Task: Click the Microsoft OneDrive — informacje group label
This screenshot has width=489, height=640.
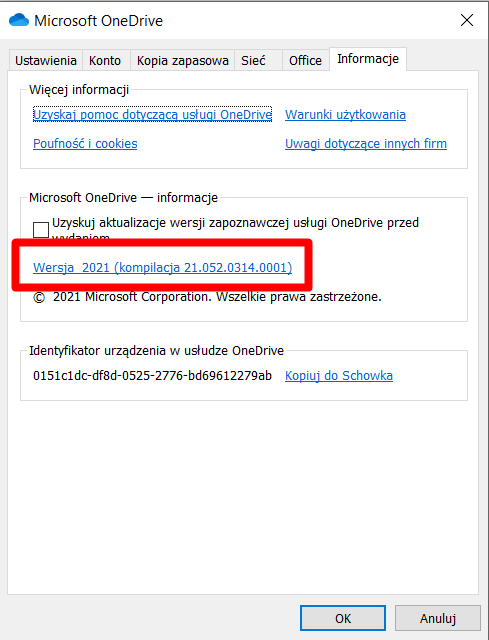Action: (123, 198)
